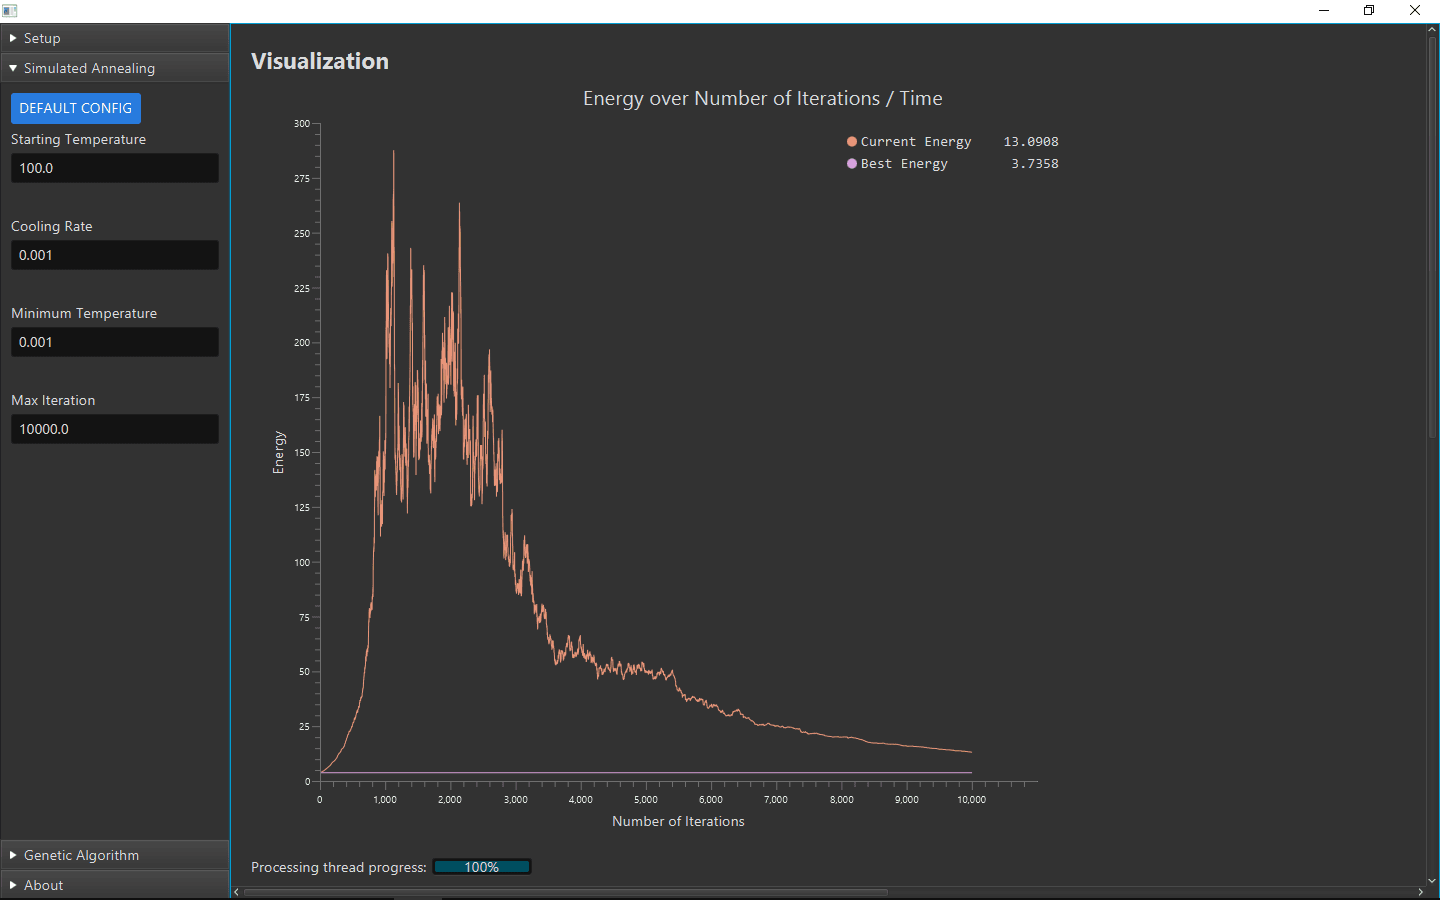The image size is (1440, 900).
Task: Open the About section
Action: coord(43,885)
